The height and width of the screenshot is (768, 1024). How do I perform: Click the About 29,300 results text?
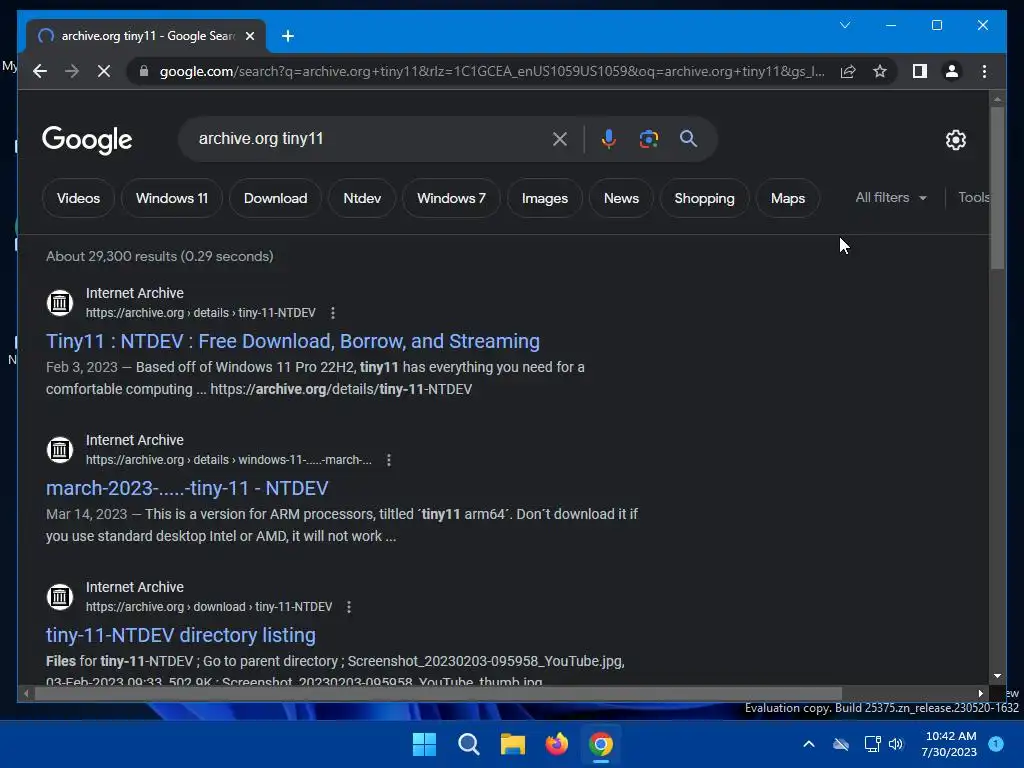tap(159, 256)
